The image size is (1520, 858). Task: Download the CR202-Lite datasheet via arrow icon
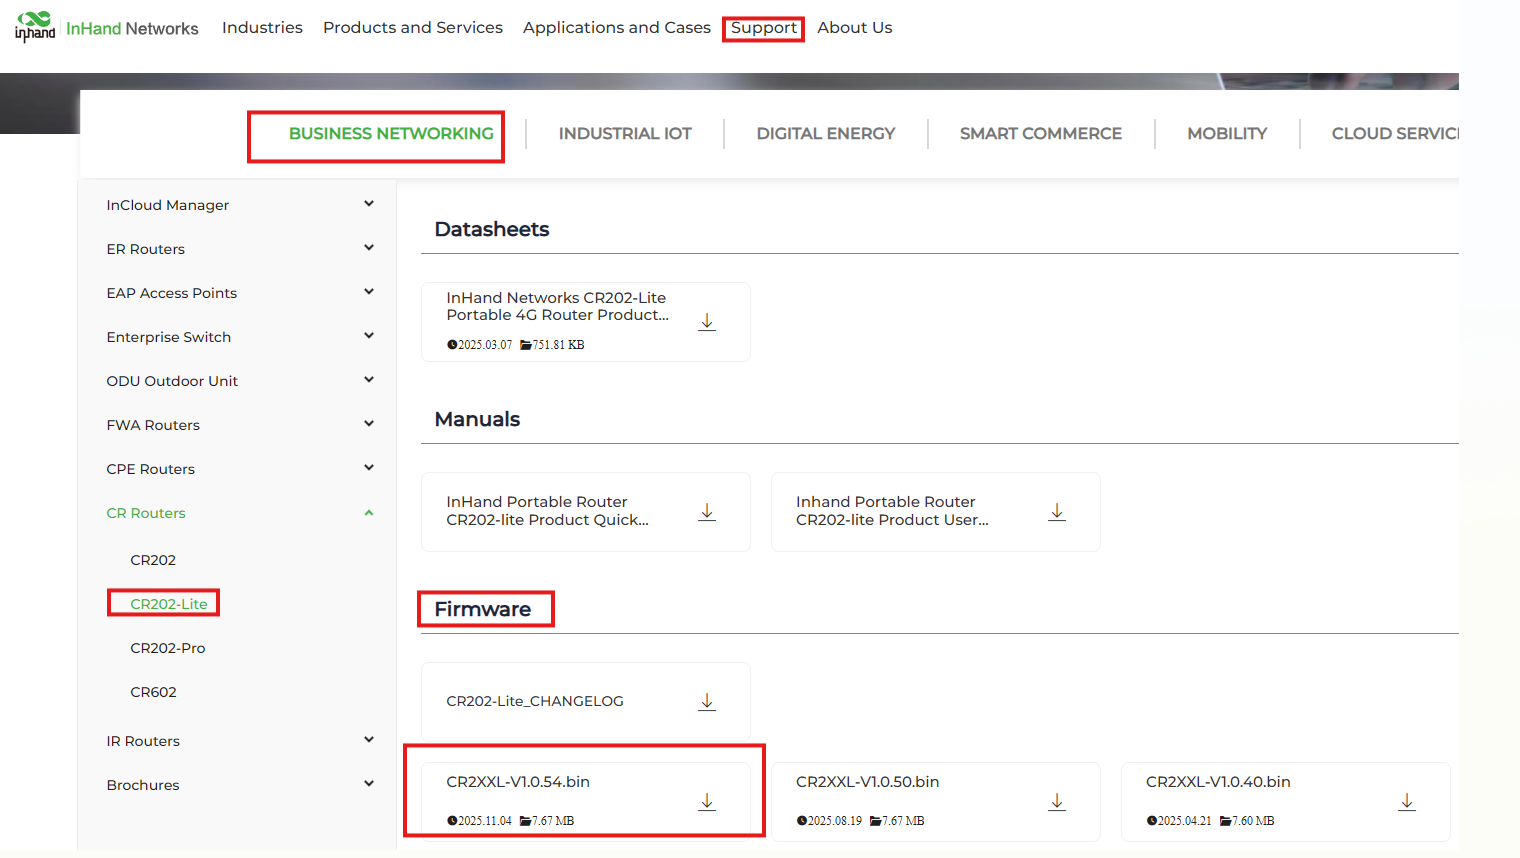point(707,322)
